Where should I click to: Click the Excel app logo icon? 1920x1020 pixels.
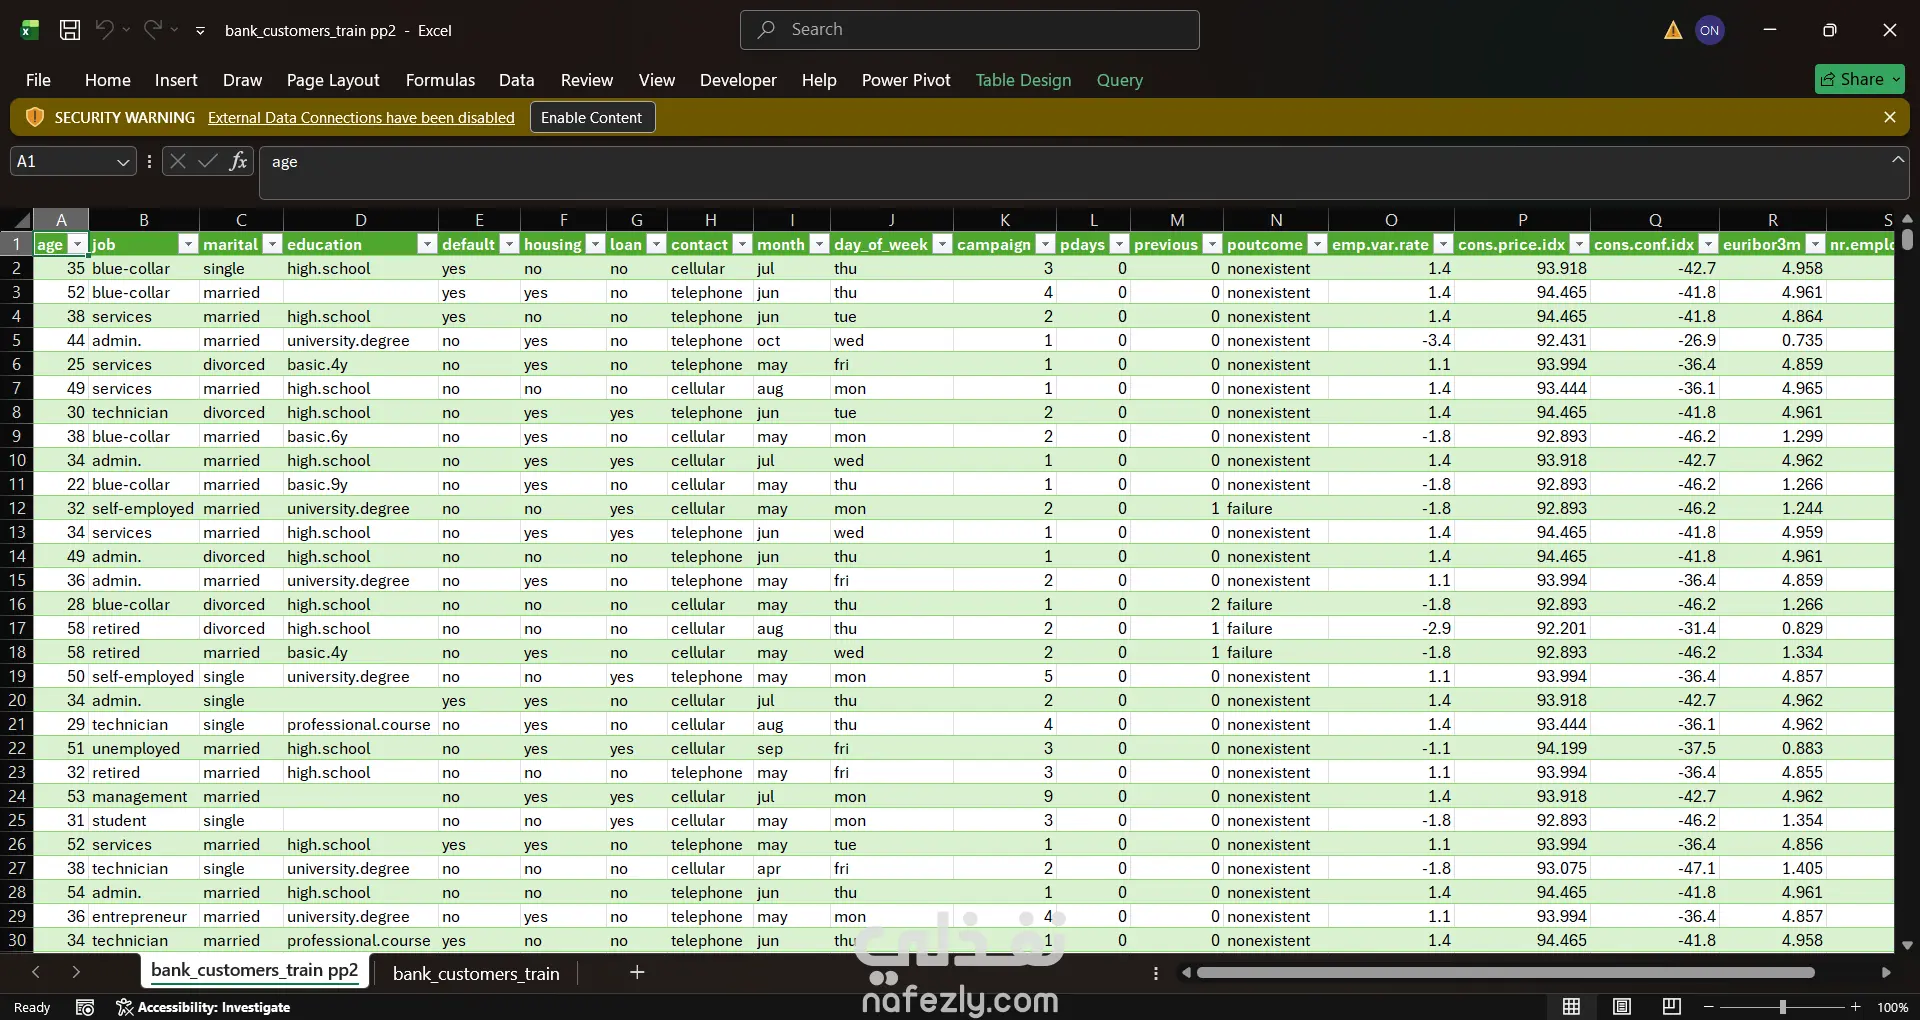pos(29,30)
